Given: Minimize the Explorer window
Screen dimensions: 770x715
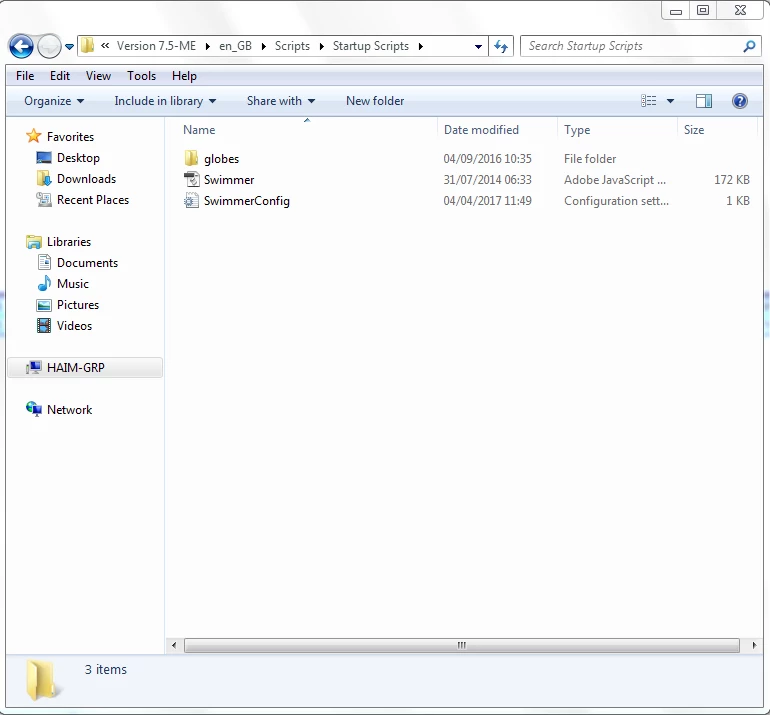Looking at the screenshot, I should point(676,10).
